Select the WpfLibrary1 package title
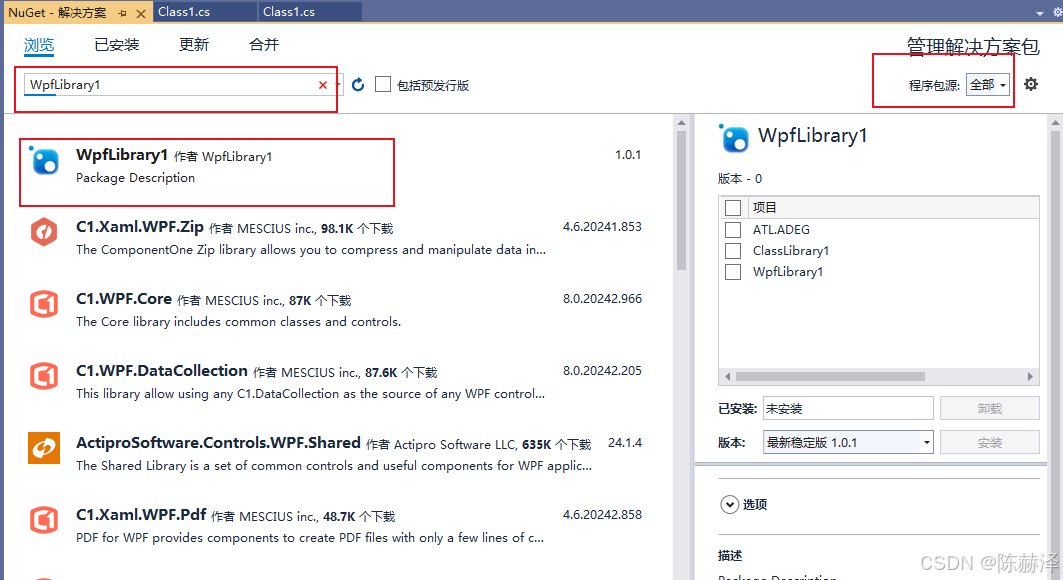 [x=122, y=154]
